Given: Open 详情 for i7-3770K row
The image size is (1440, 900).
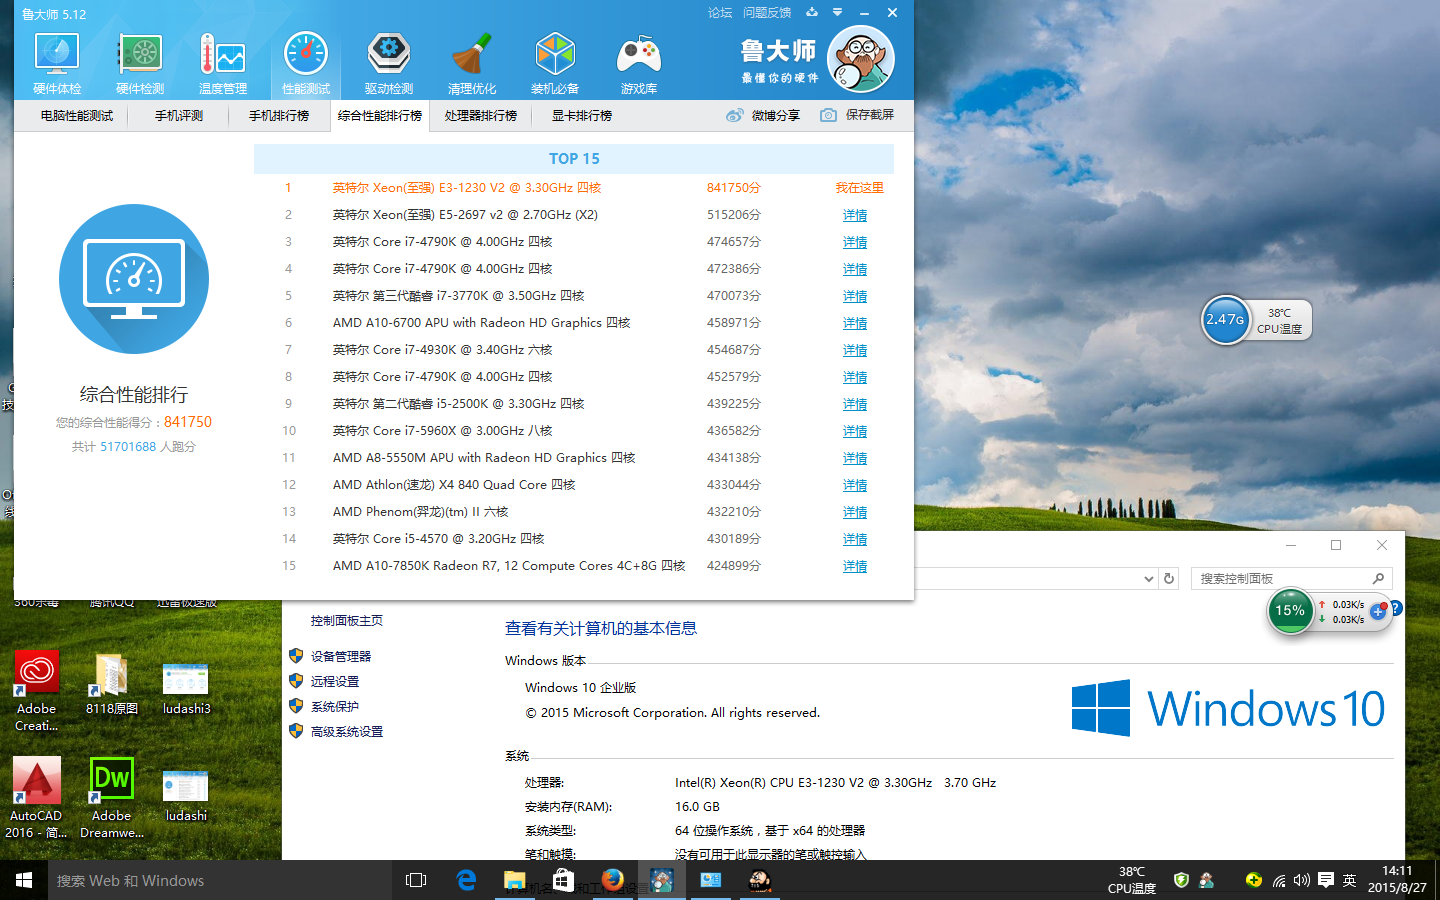Looking at the screenshot, I should [x=855, y=296].
